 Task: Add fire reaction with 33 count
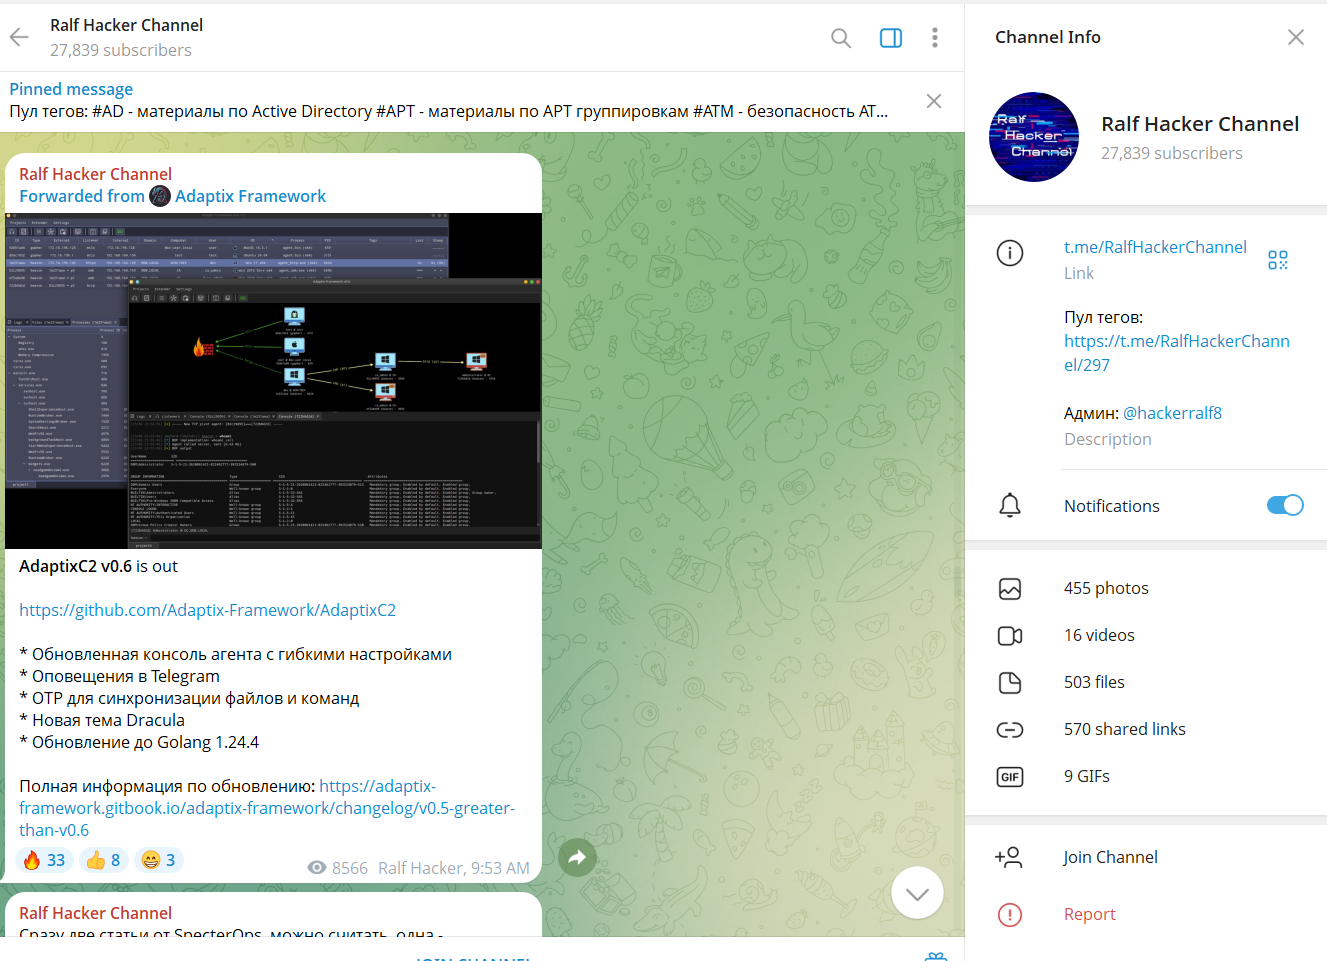coord(44,860)
